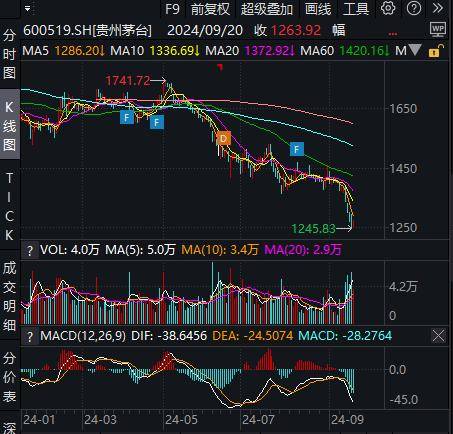Click the WP monitor icon
The height and width of the screenshot is (434, 453).
click(x=438, y=30)
